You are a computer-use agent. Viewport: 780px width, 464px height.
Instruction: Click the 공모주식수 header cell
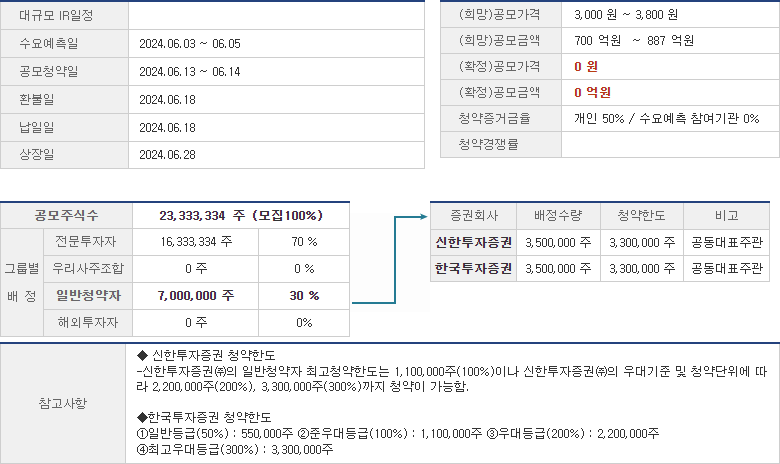[66, 215]
